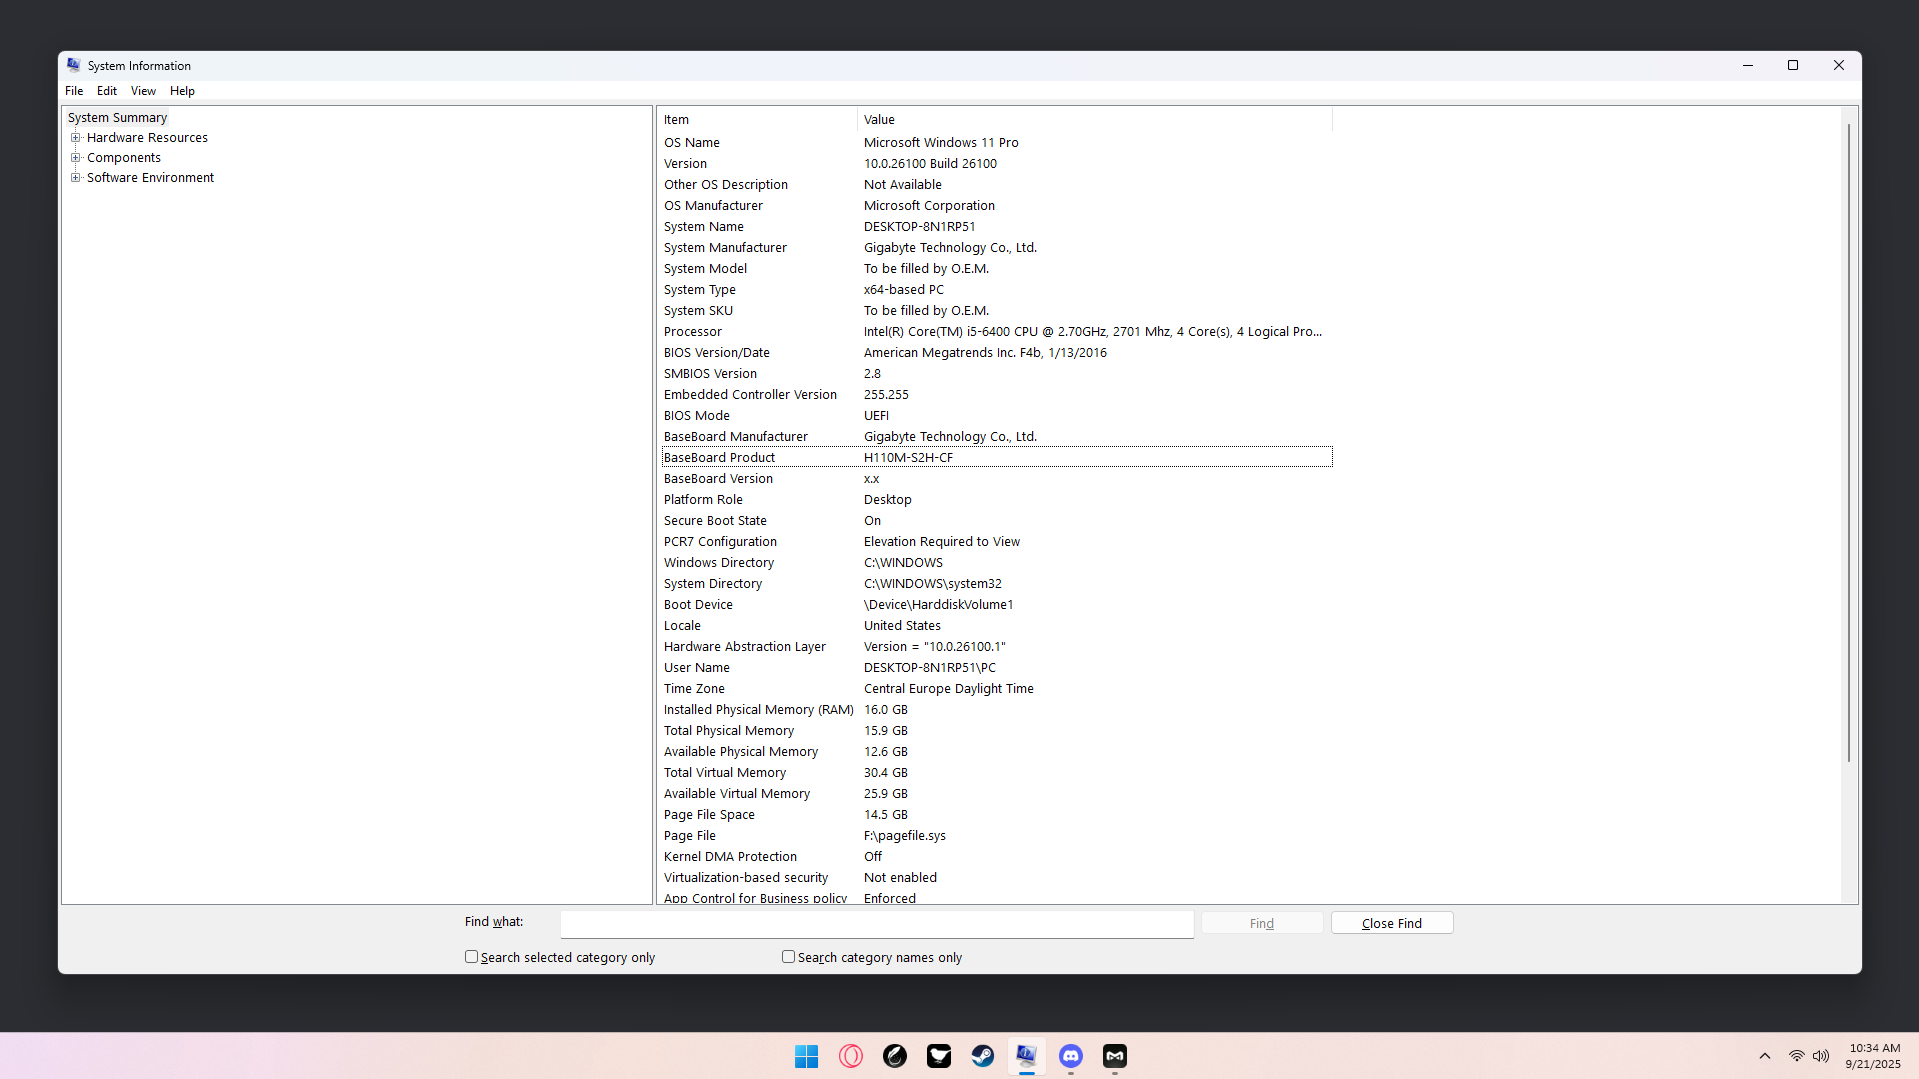Enable Search category names only checkbox
Image resolution: width=1919 pixels, height=1079 pixels.
coord(788,957)
